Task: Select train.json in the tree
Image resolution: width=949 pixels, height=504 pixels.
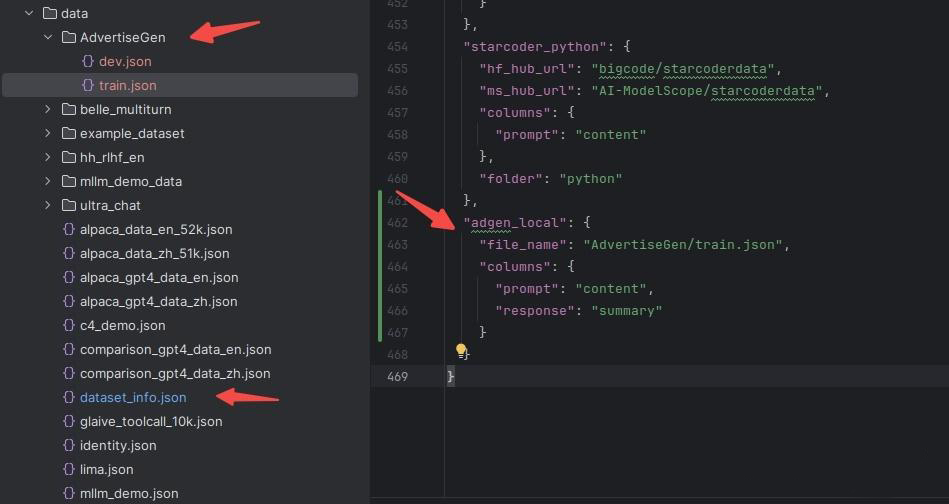Action: (128, 85)
